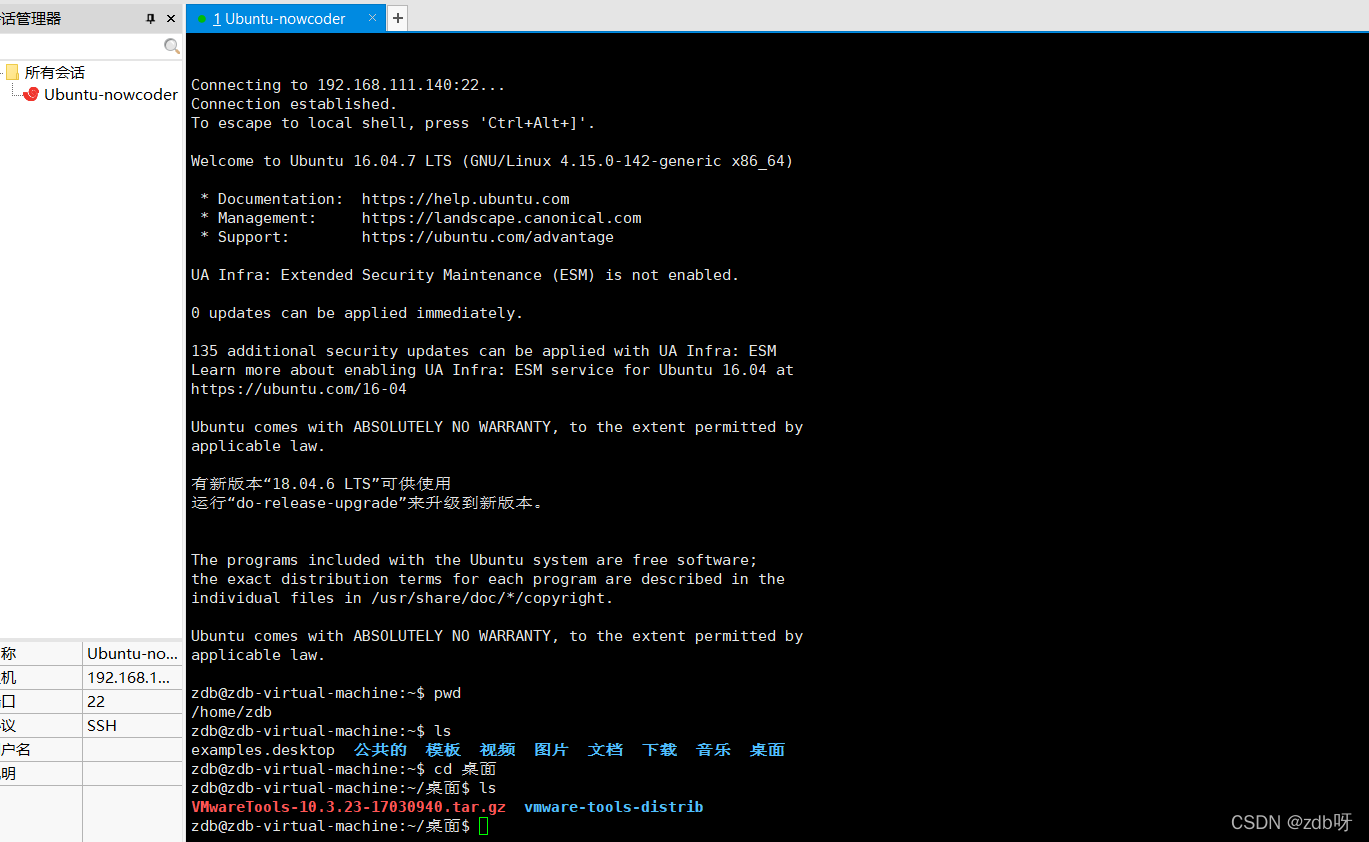This screenshot has width=1369, height=842.
Task: Close the Ubuntu-nowcoder tab
Action: pyautogui.click(x=373, y=18)
